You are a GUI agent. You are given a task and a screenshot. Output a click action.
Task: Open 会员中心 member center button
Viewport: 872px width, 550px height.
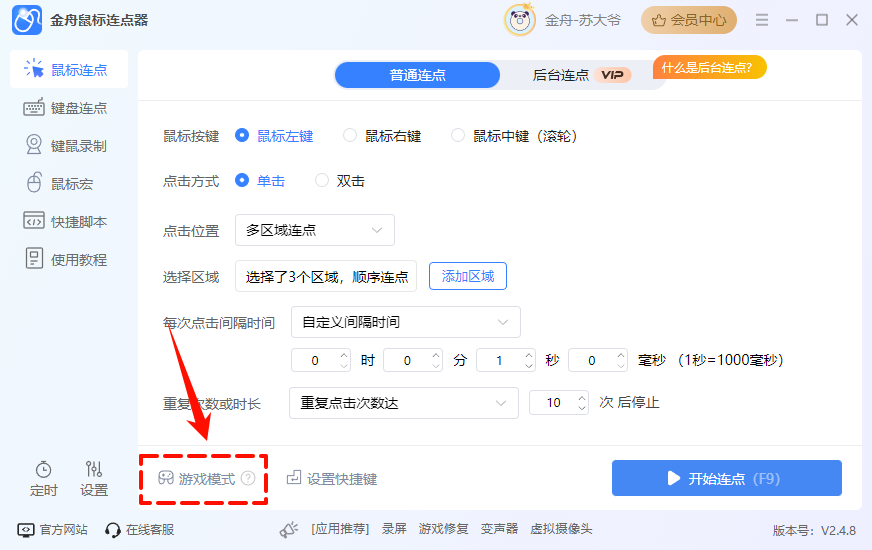[689, 21]
